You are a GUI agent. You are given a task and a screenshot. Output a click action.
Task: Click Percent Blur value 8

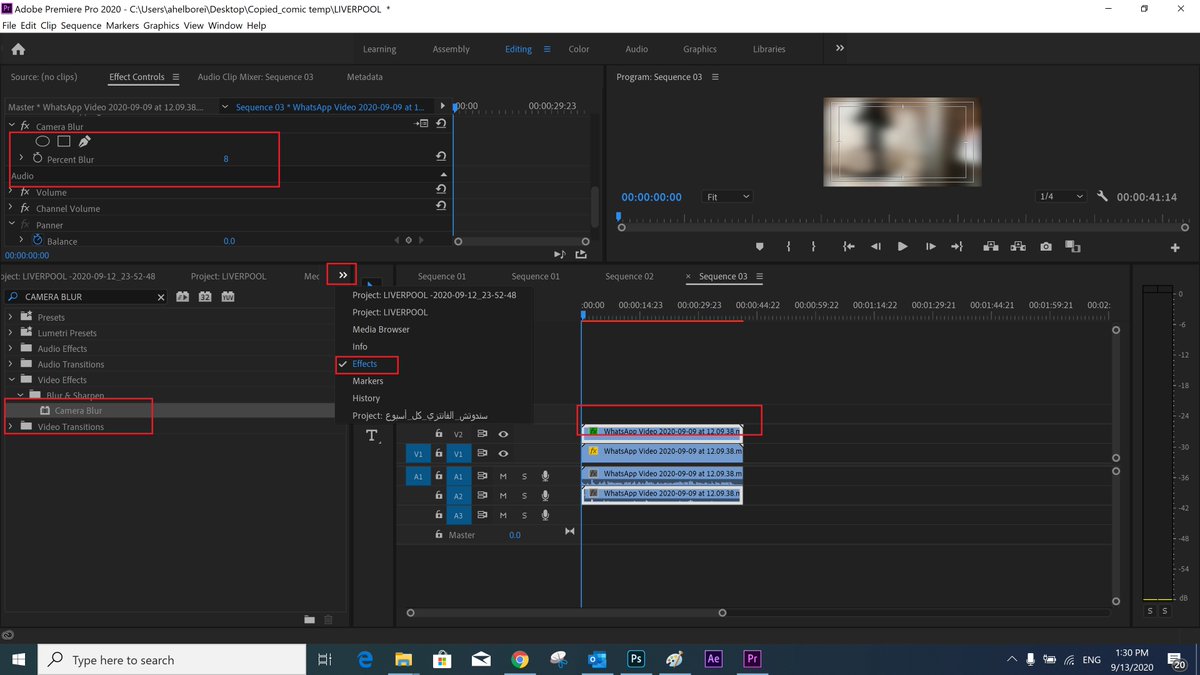[226, 159]
